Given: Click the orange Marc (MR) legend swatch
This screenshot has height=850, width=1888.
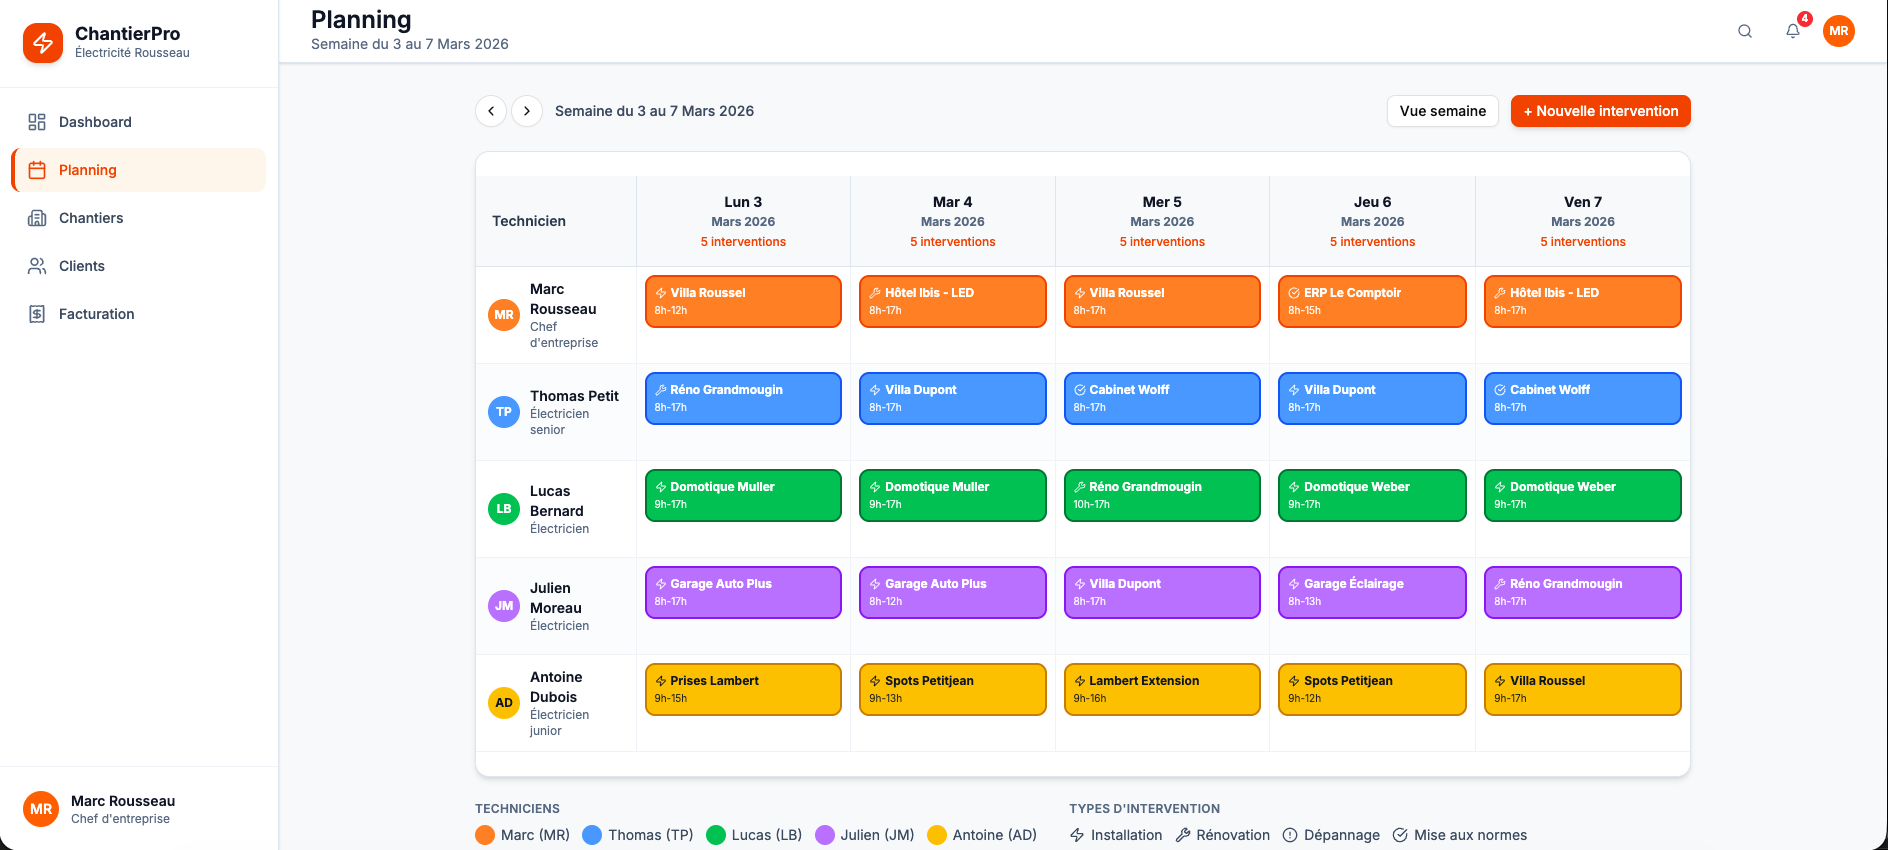Looking at the screenshot, I should (x=485, y=835).
